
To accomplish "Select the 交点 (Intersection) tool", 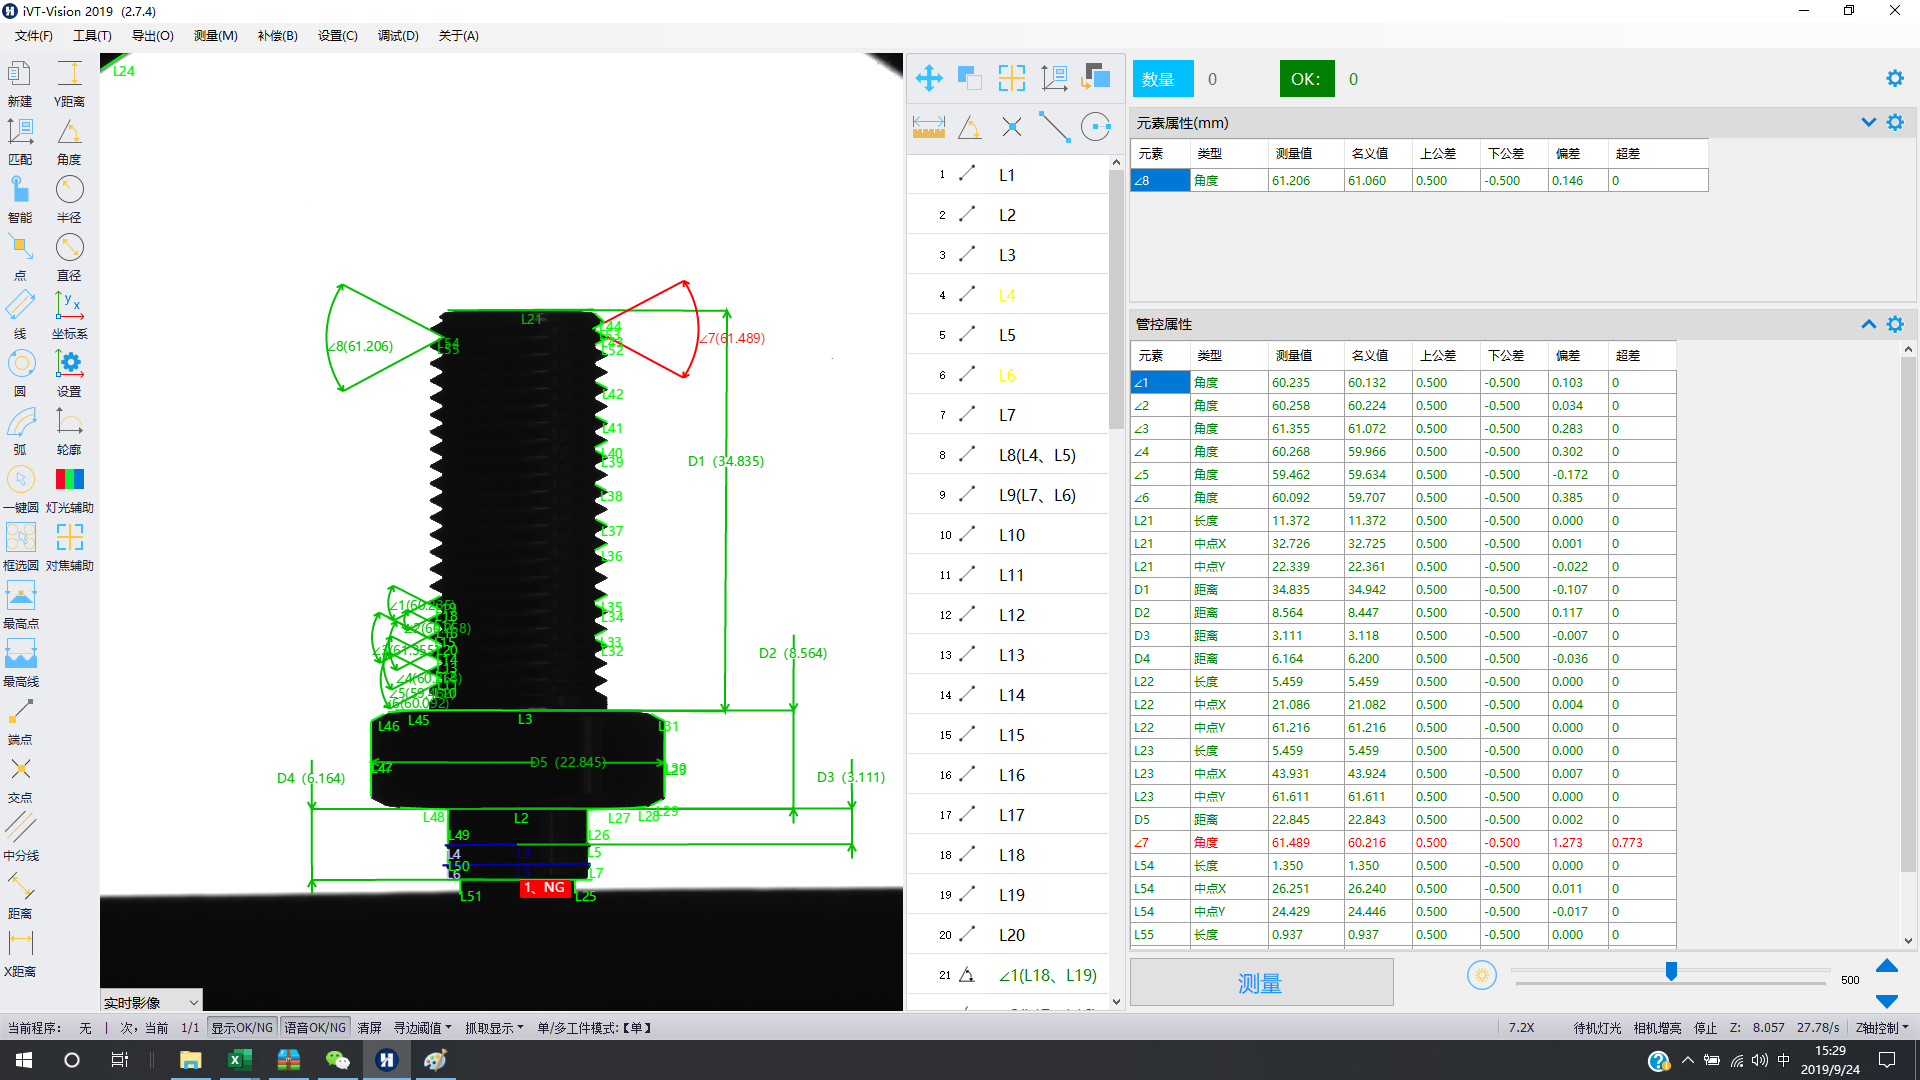I will (20, 770).
